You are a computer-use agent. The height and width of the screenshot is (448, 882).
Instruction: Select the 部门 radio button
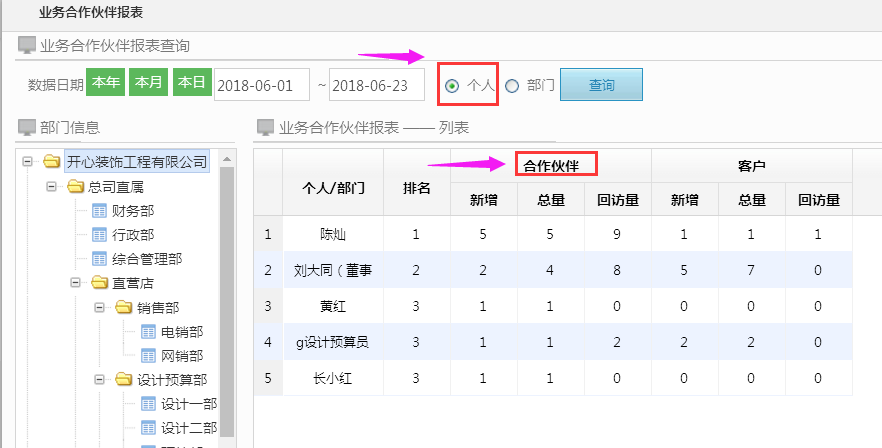(512, 86)
